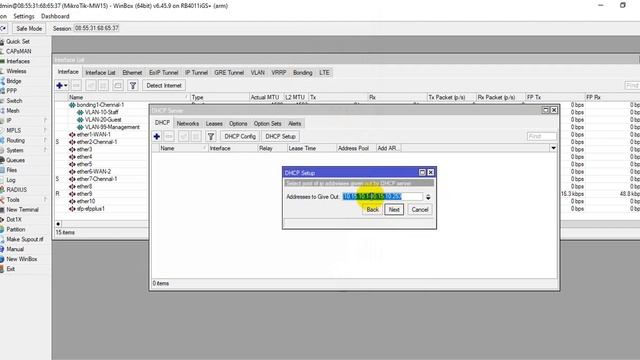
Task: Open Wireless menu
Action: (x=16, y=71)
